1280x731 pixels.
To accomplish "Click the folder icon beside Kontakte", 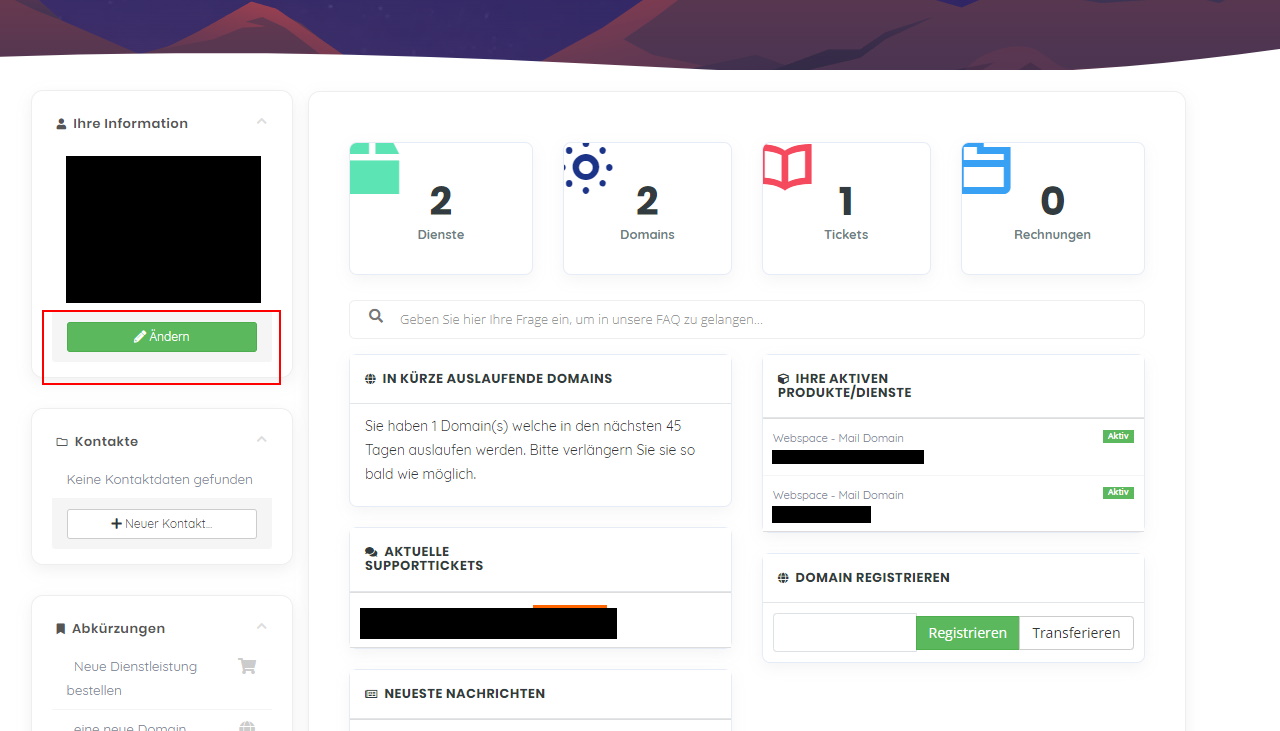I will point(62,442).
